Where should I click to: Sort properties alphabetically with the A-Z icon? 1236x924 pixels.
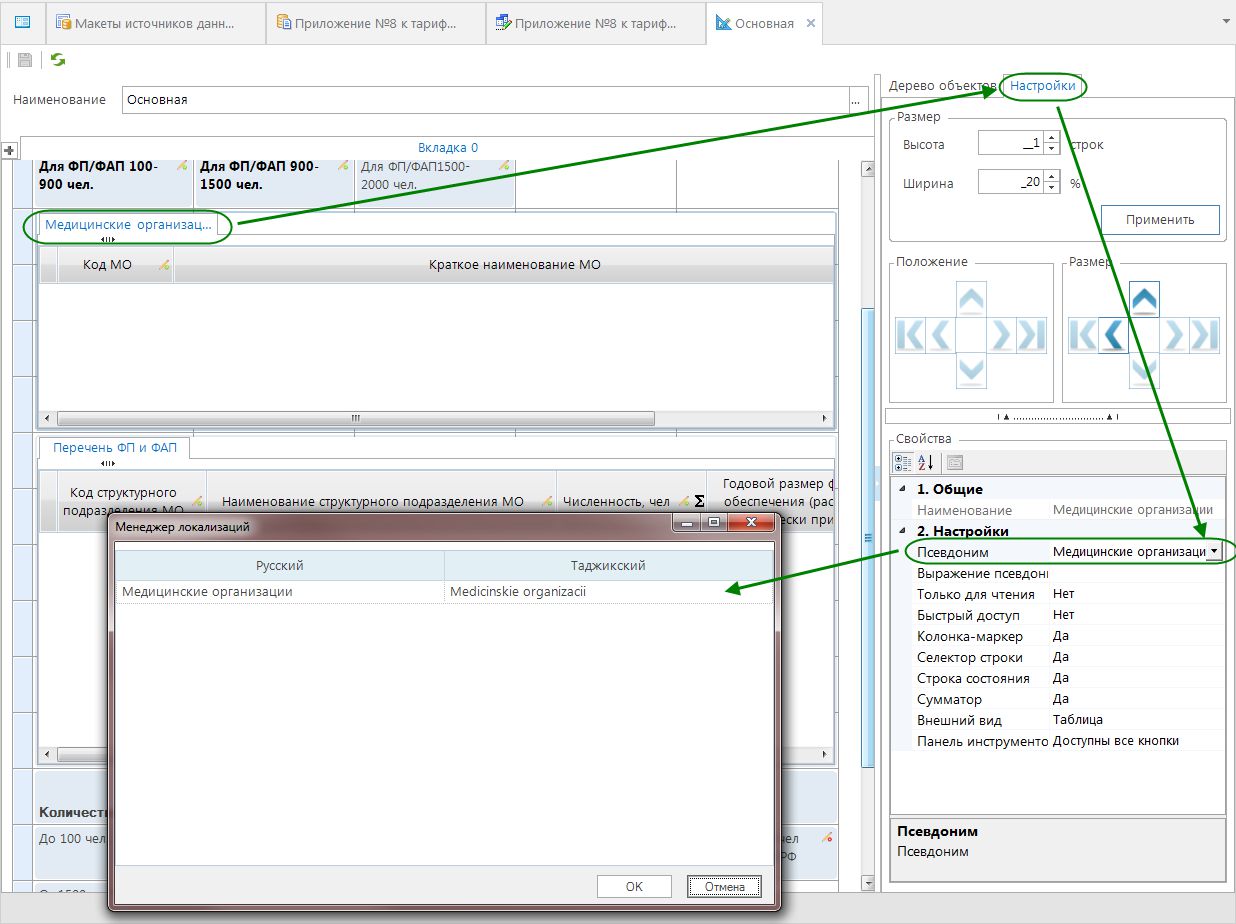[x=925, y=462]
